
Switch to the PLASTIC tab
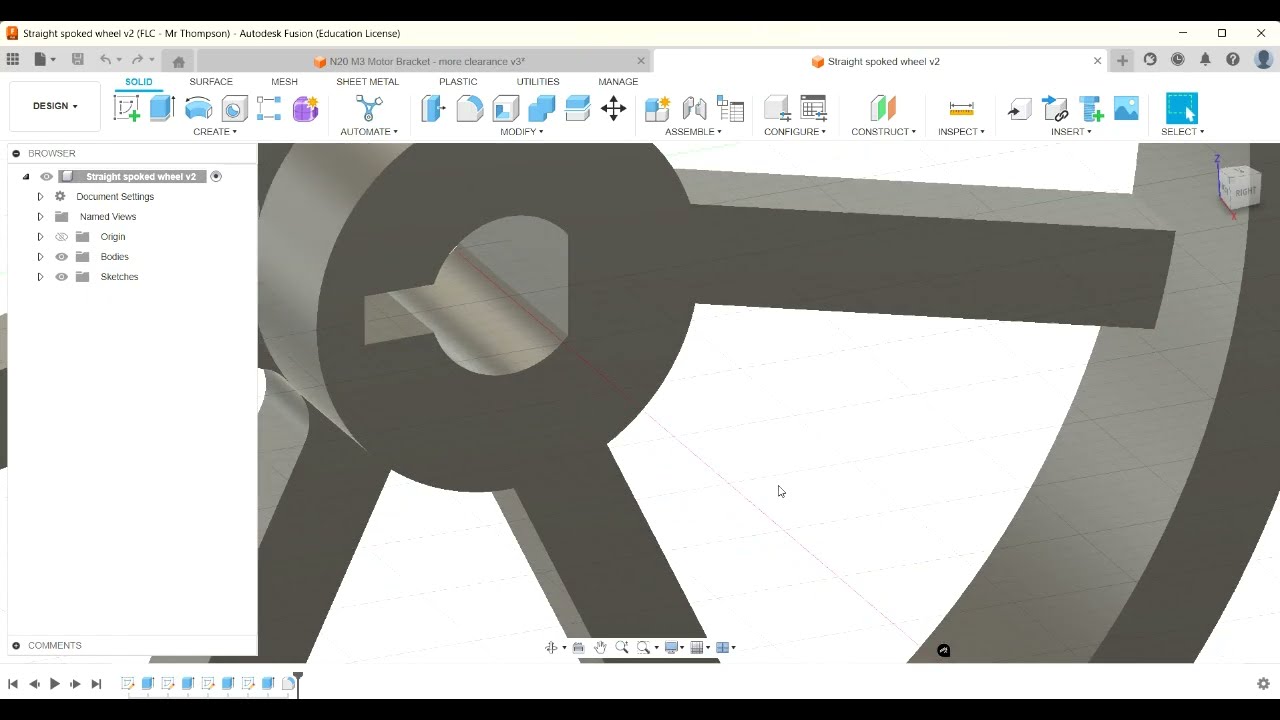[x=458, y=82]
